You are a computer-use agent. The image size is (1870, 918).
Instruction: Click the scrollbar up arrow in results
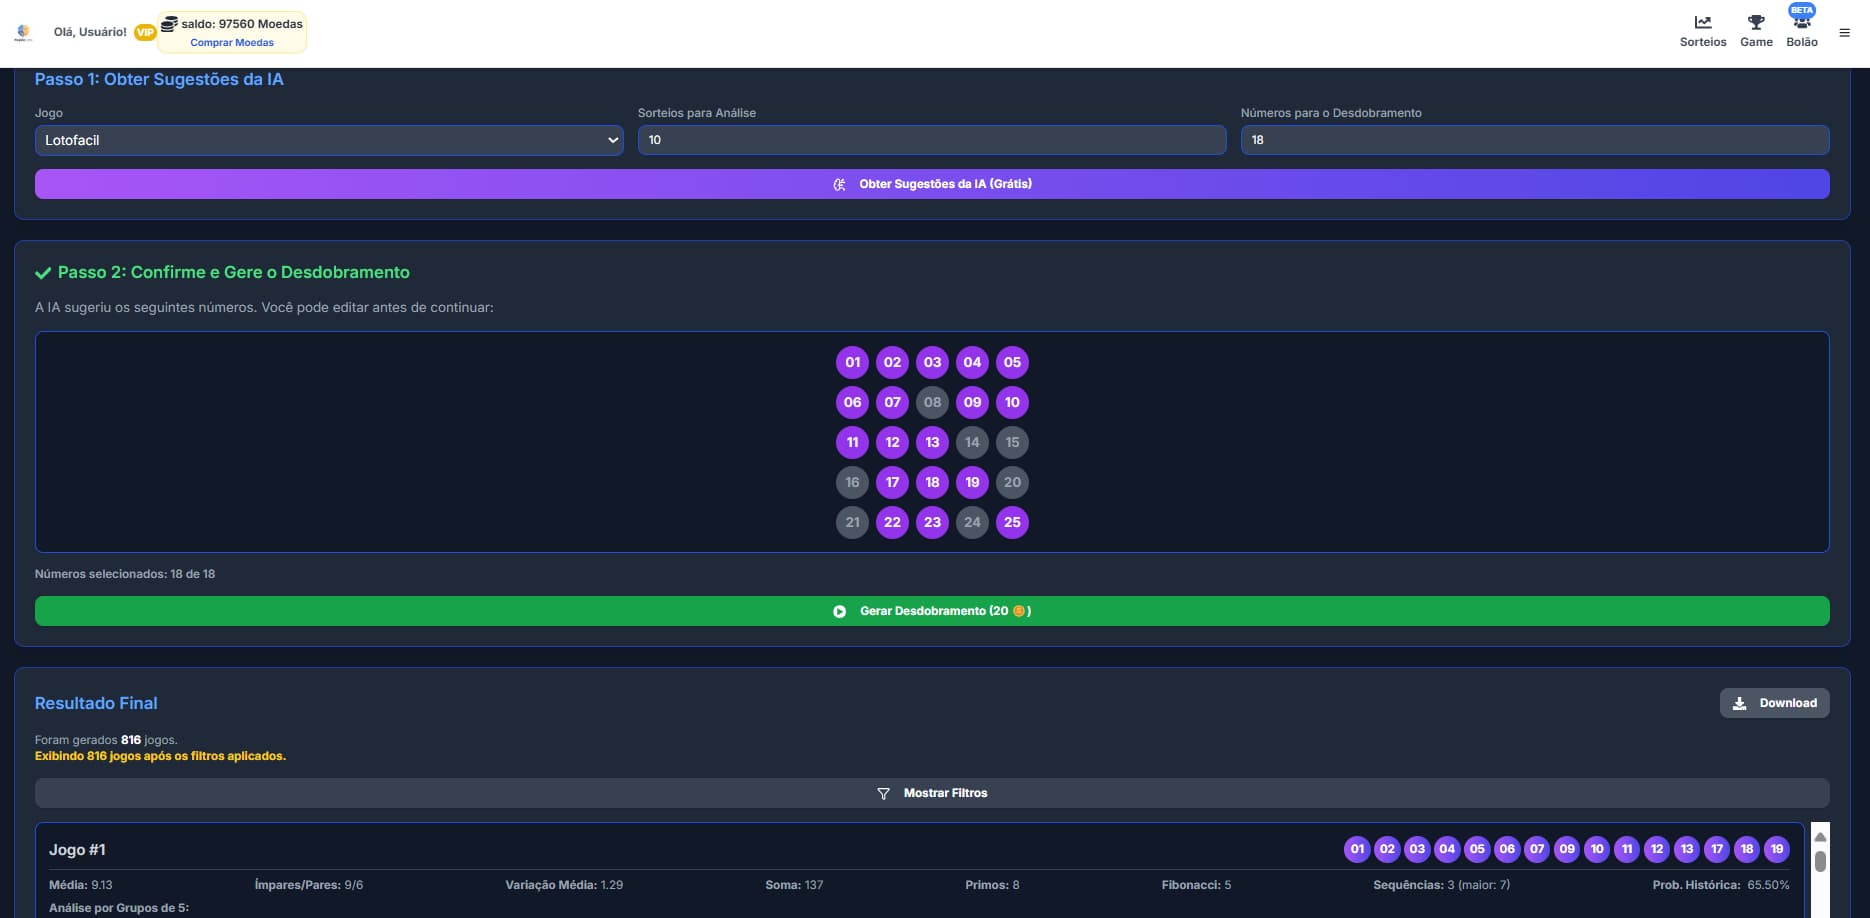[x=1820, y=837]
